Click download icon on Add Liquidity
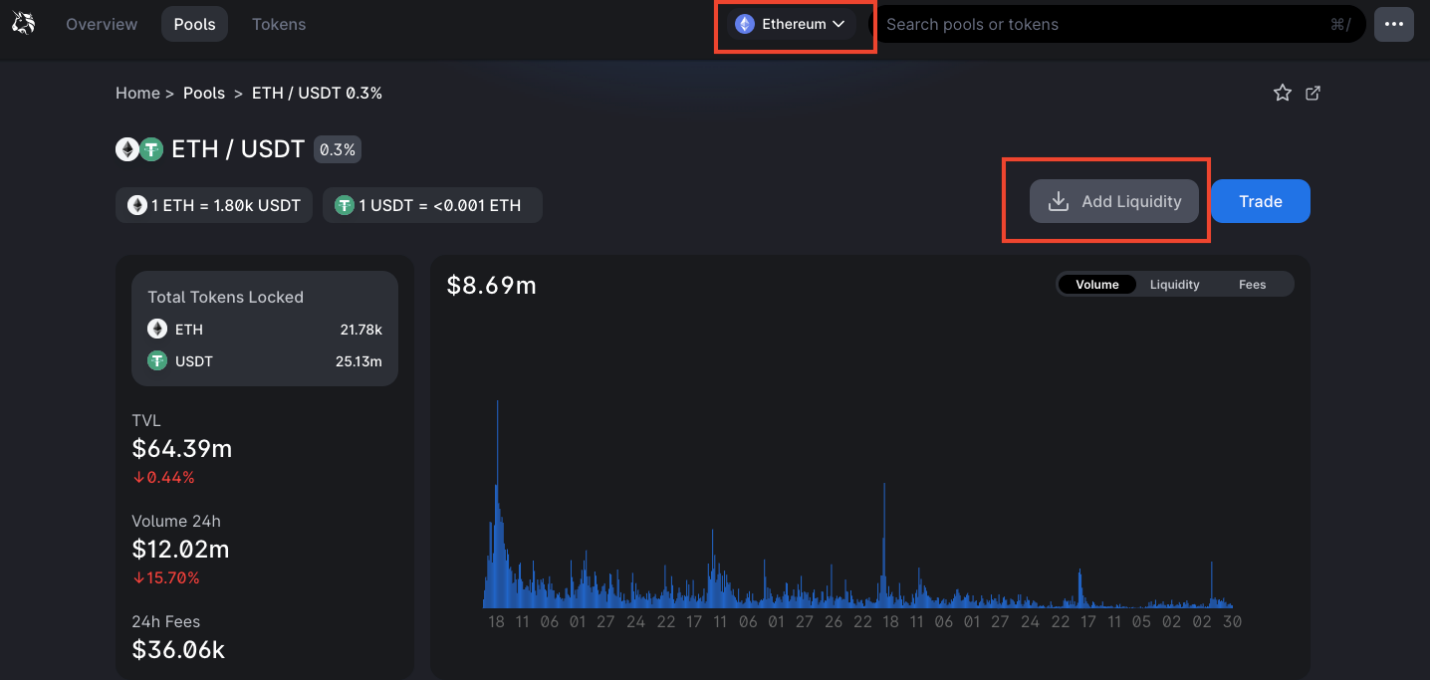1430x680 pixels. [1058, 202]
